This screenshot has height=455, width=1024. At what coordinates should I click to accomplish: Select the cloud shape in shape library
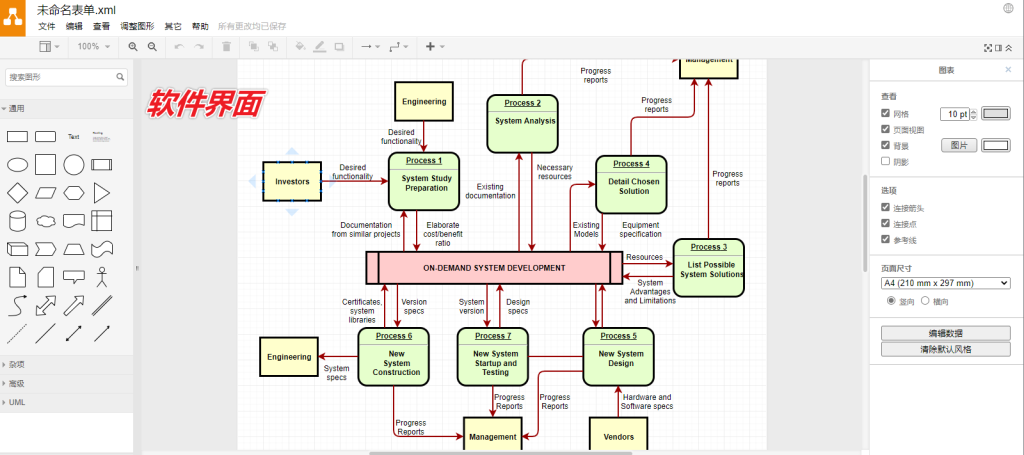[x=45, y=221]
